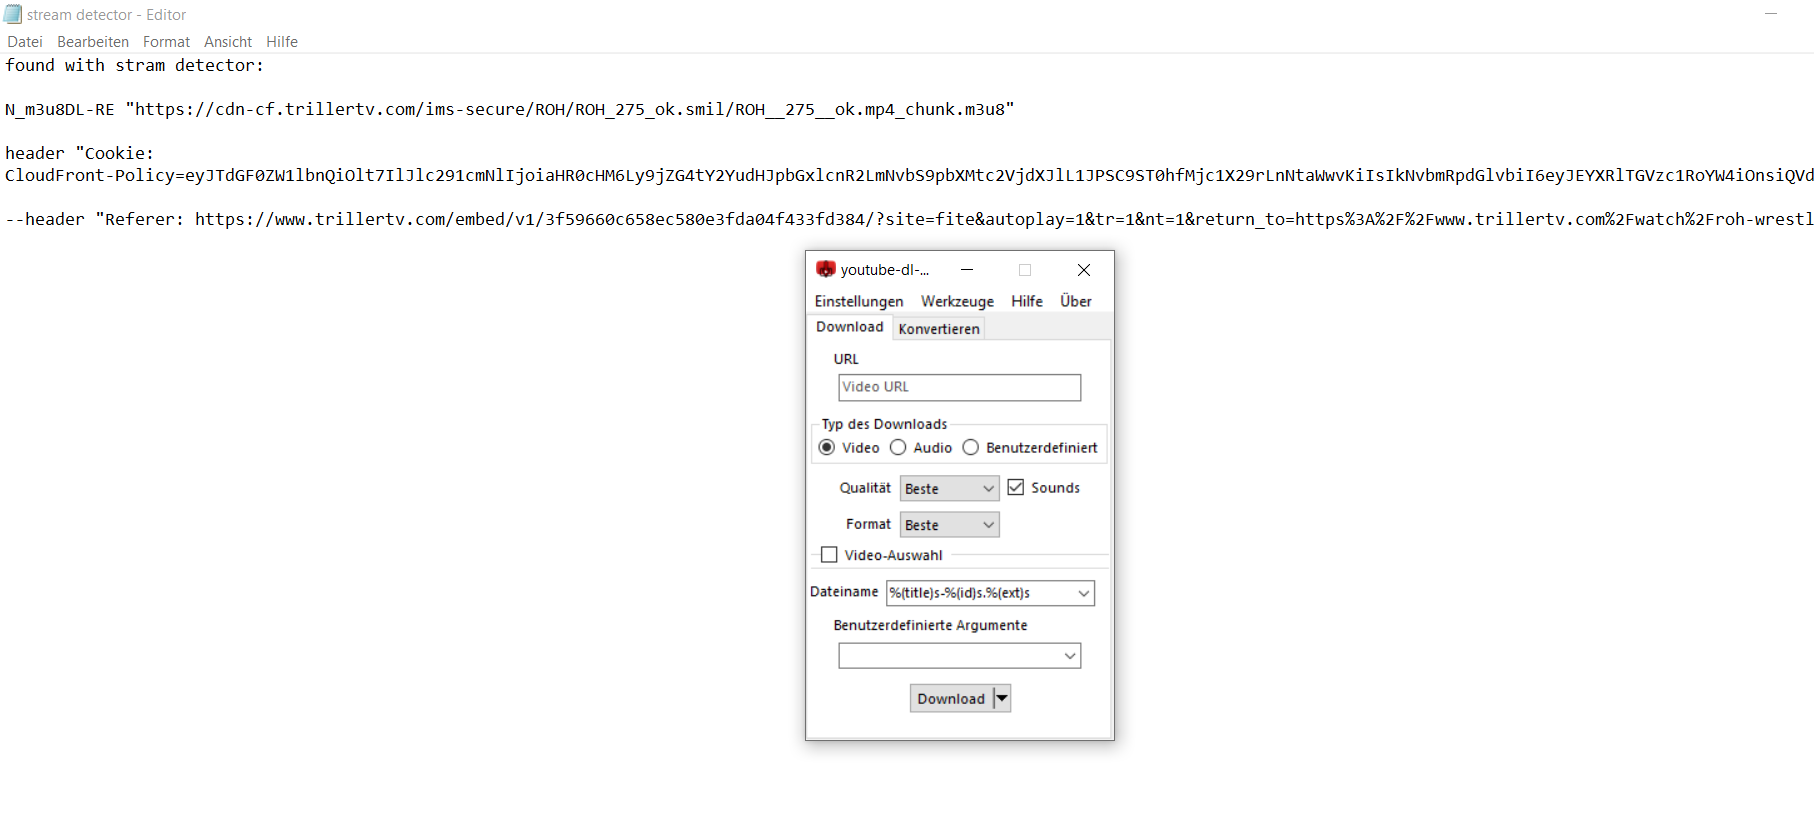1814x827 pixels.
Task: Enable the Video-Auswahl checkbox
Action: (829, 555)
